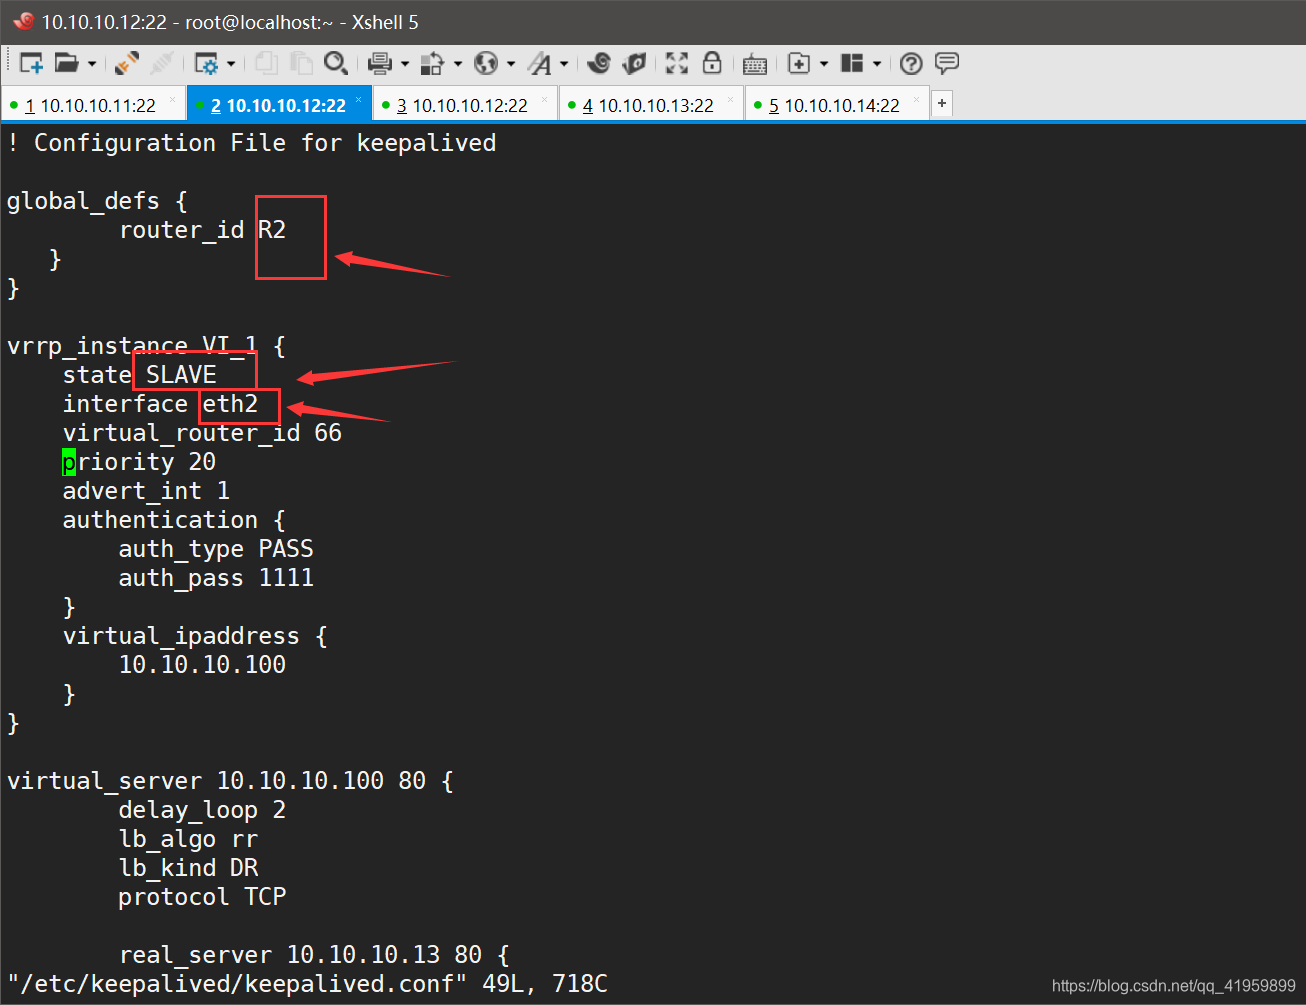Image resolution: width=1306 pixels, height=1005 pixels.
Task: Expand the color scheme dropdown arrow
Action: 458,64
